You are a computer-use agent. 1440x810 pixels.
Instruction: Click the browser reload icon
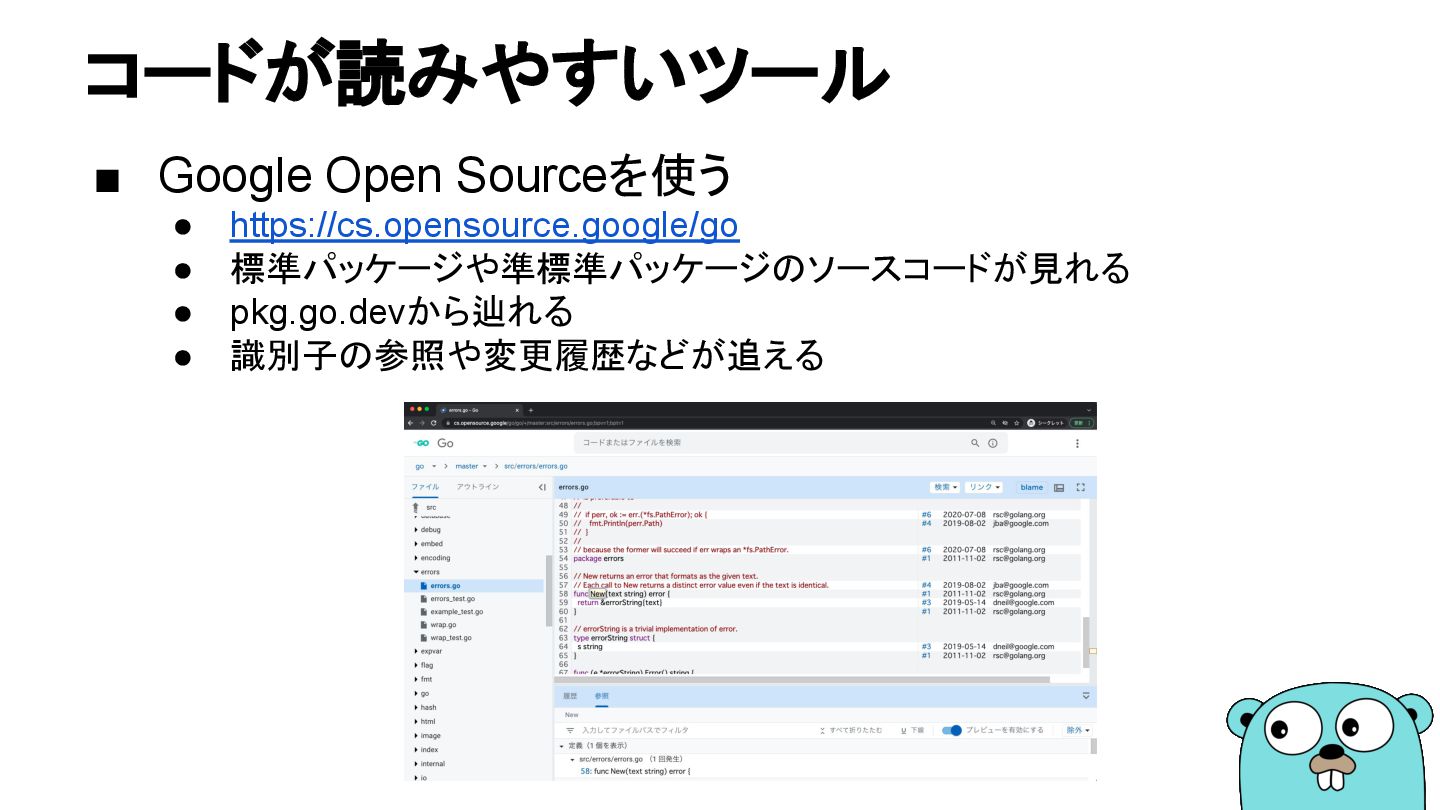434,423
